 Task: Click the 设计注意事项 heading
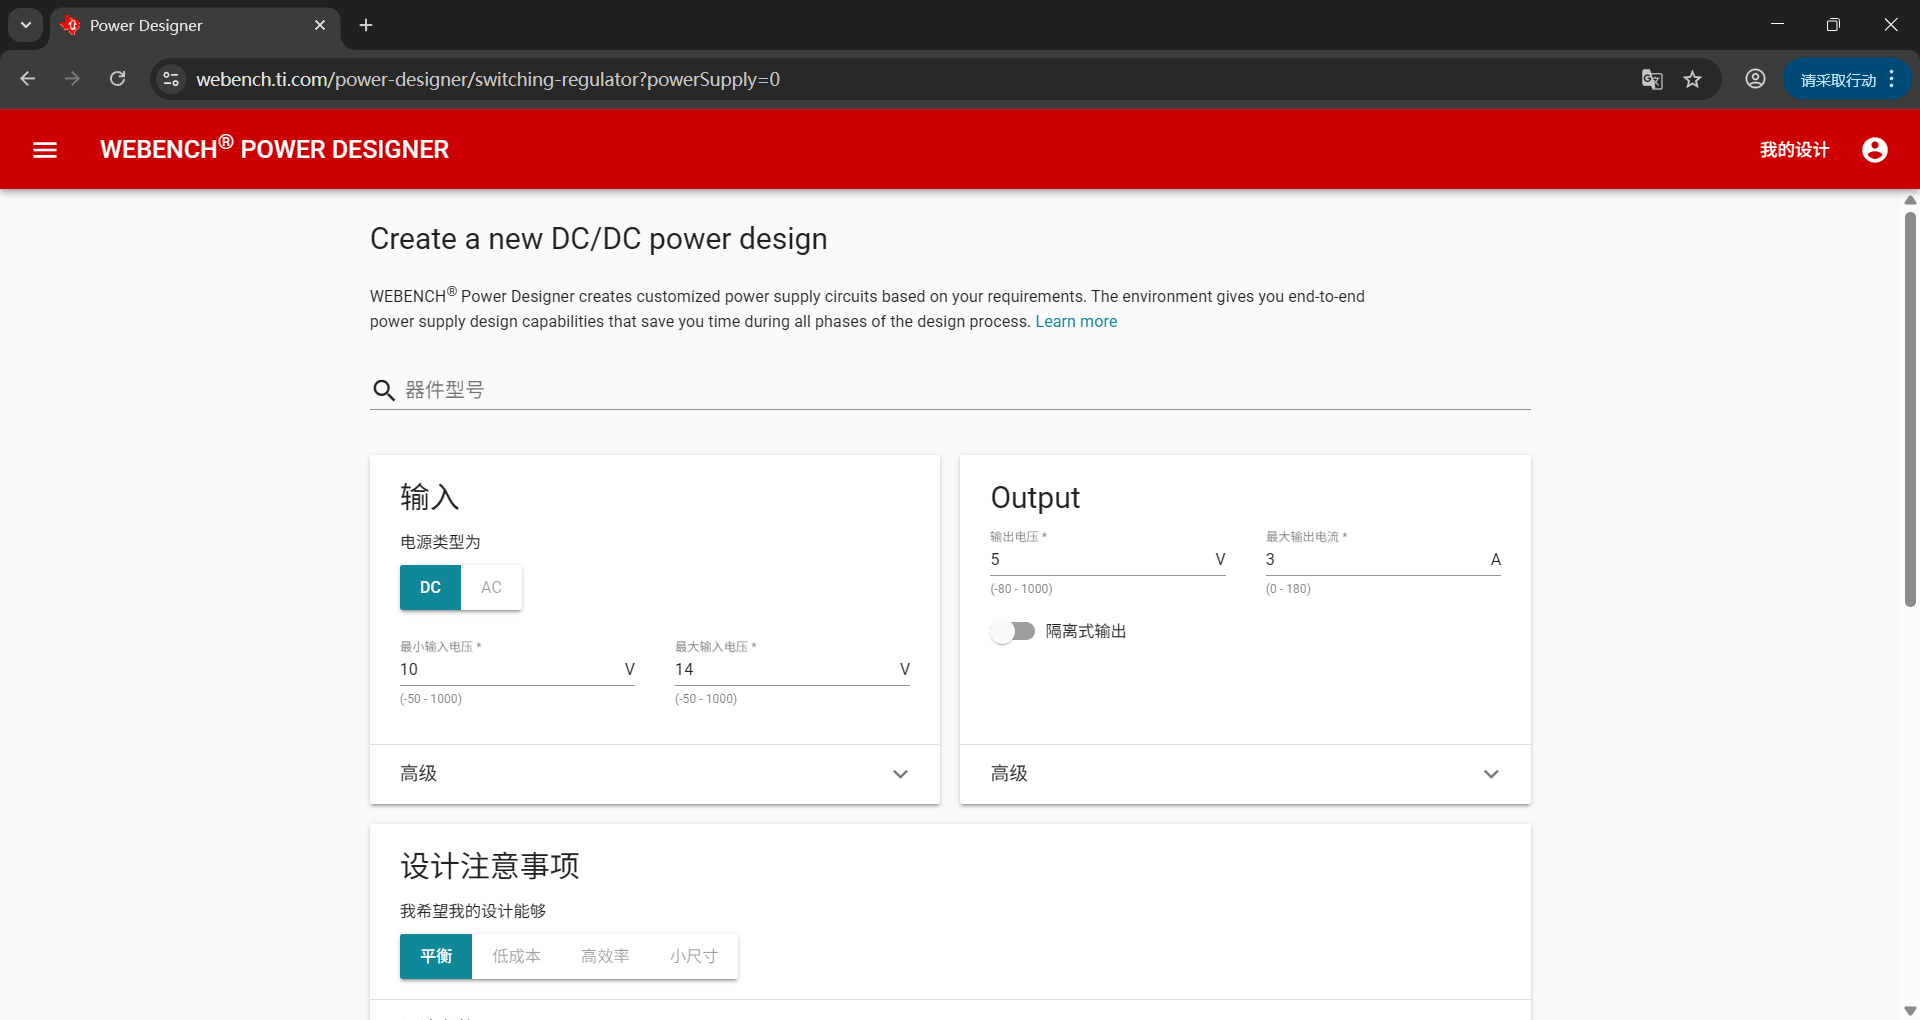(490, 866)
